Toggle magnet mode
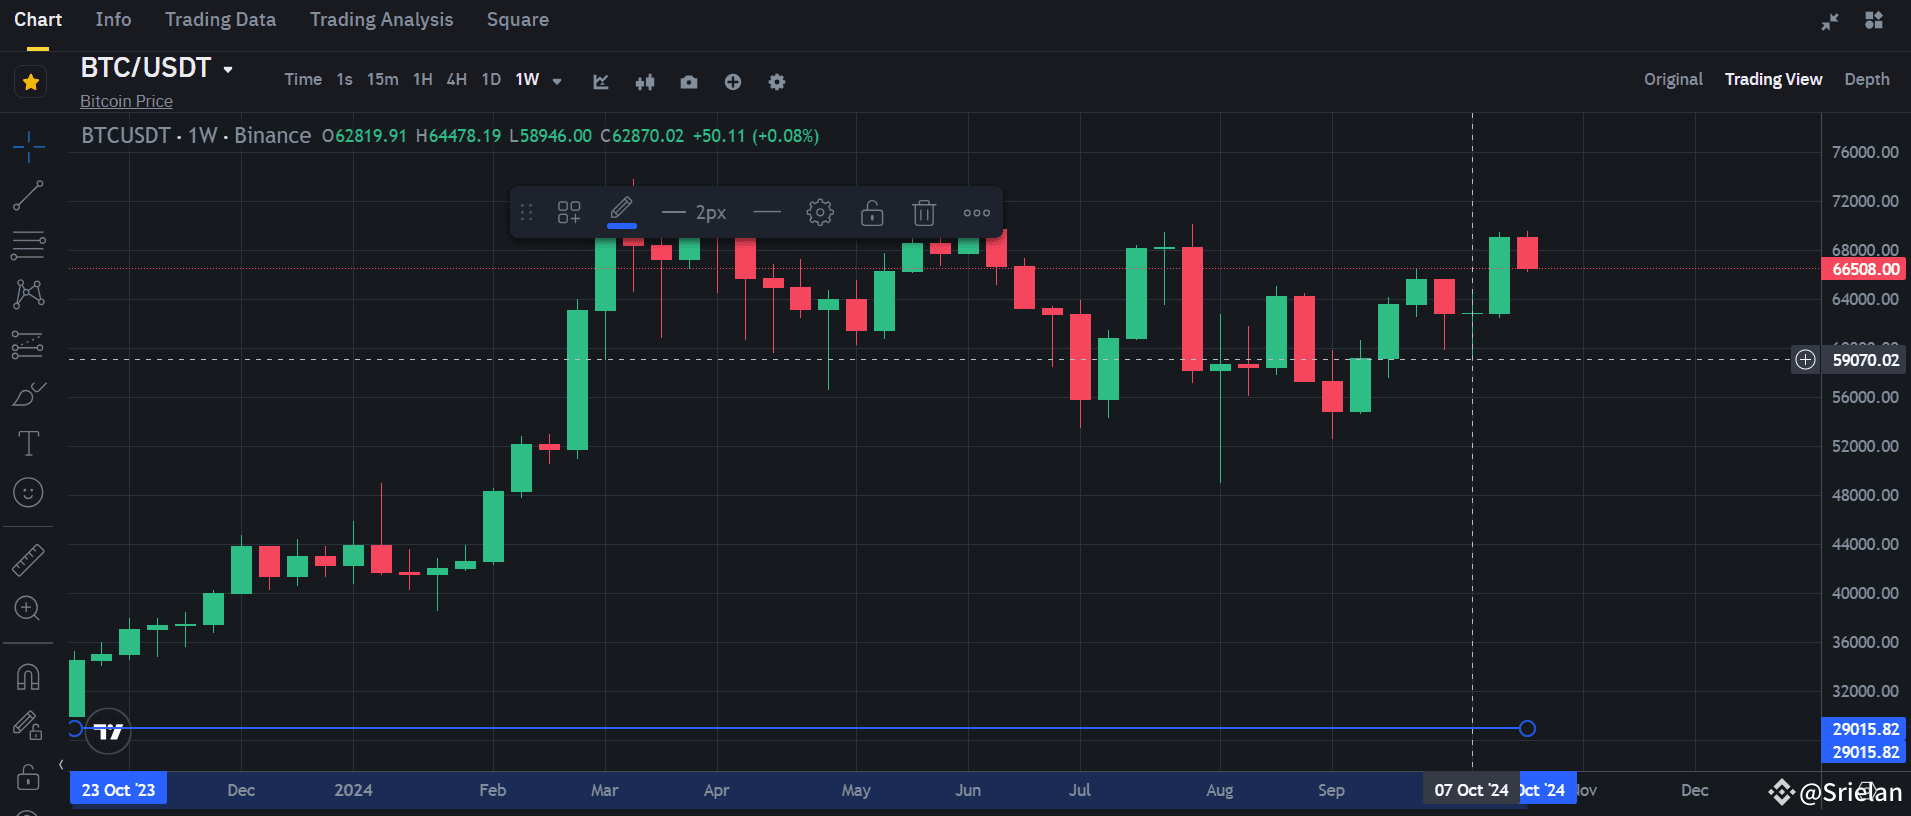 (28, 677)
